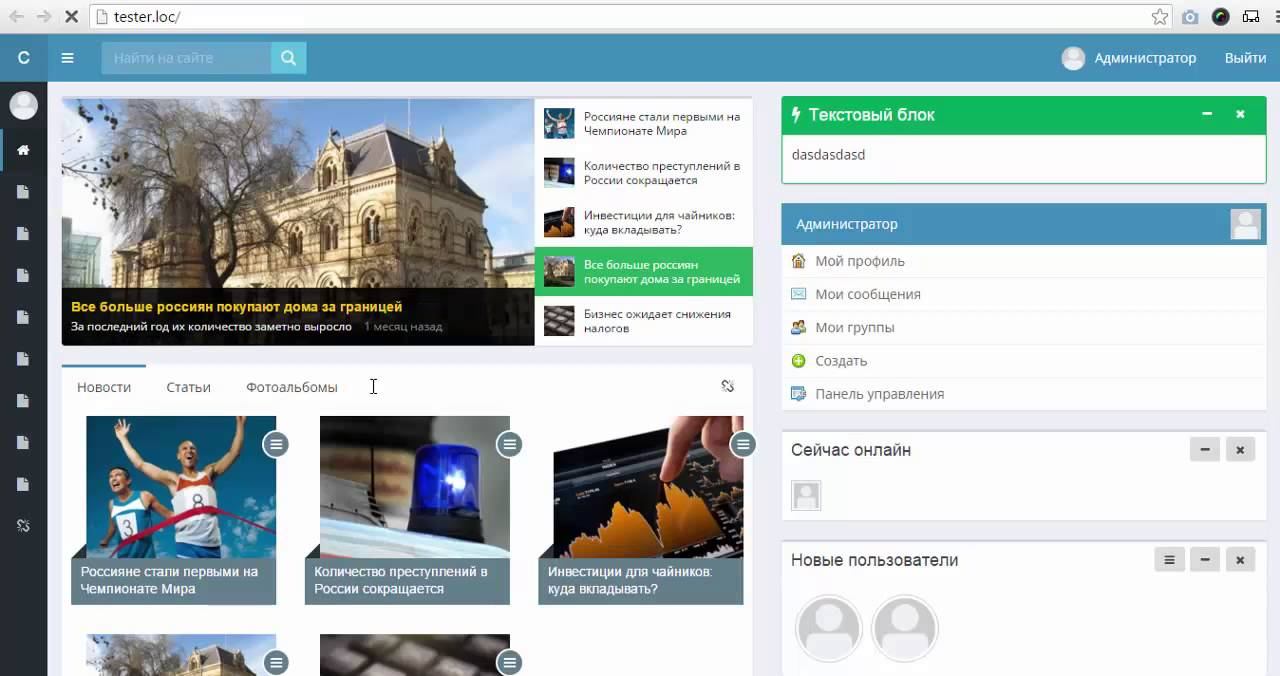Open the settings wrench icon beside the content tabs

[728, 386]
